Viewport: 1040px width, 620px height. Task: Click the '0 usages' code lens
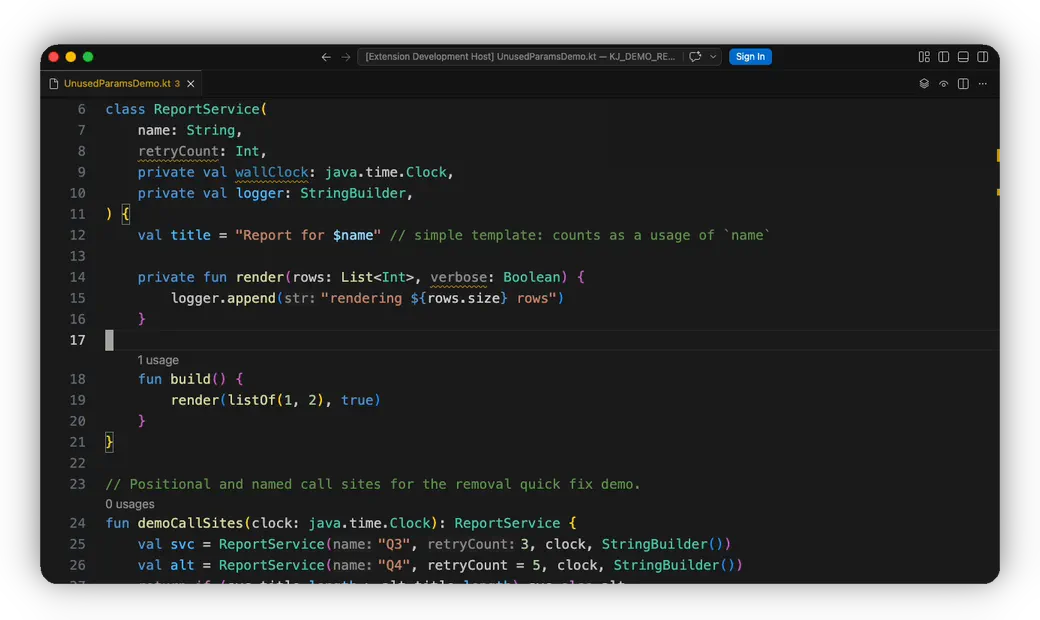point(130,504)
